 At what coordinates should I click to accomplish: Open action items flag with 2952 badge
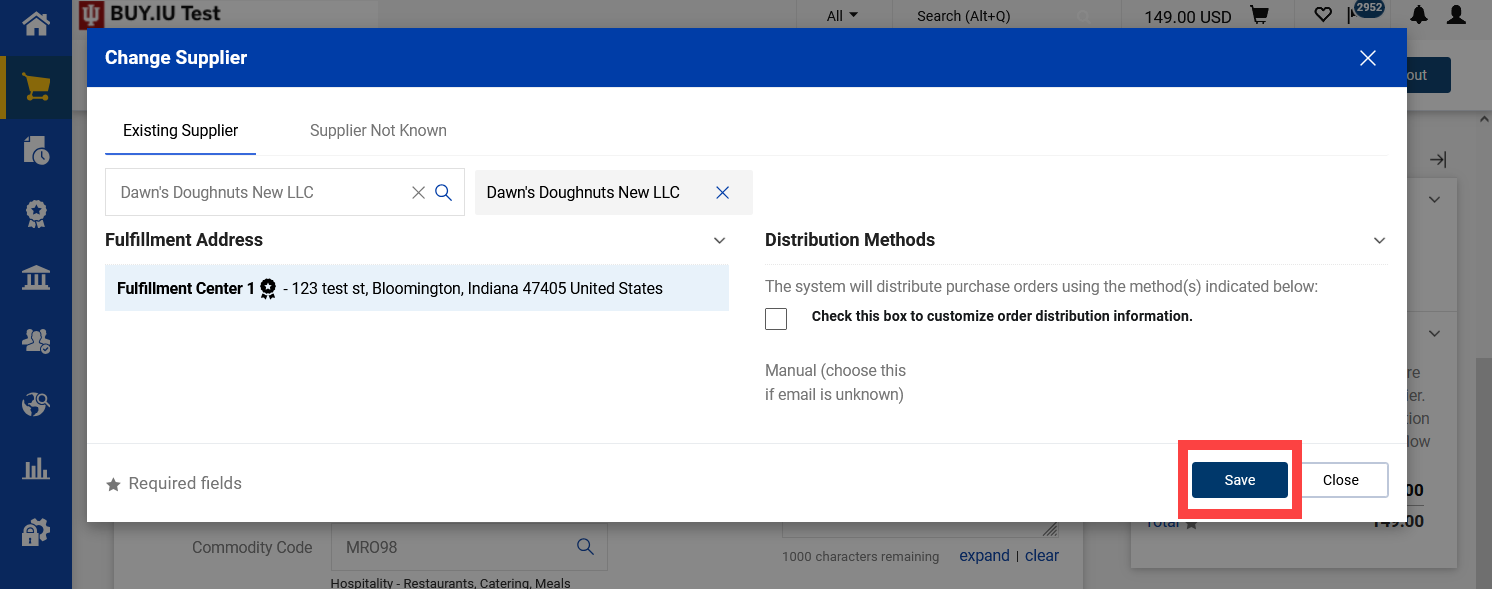click(1364, 13)
